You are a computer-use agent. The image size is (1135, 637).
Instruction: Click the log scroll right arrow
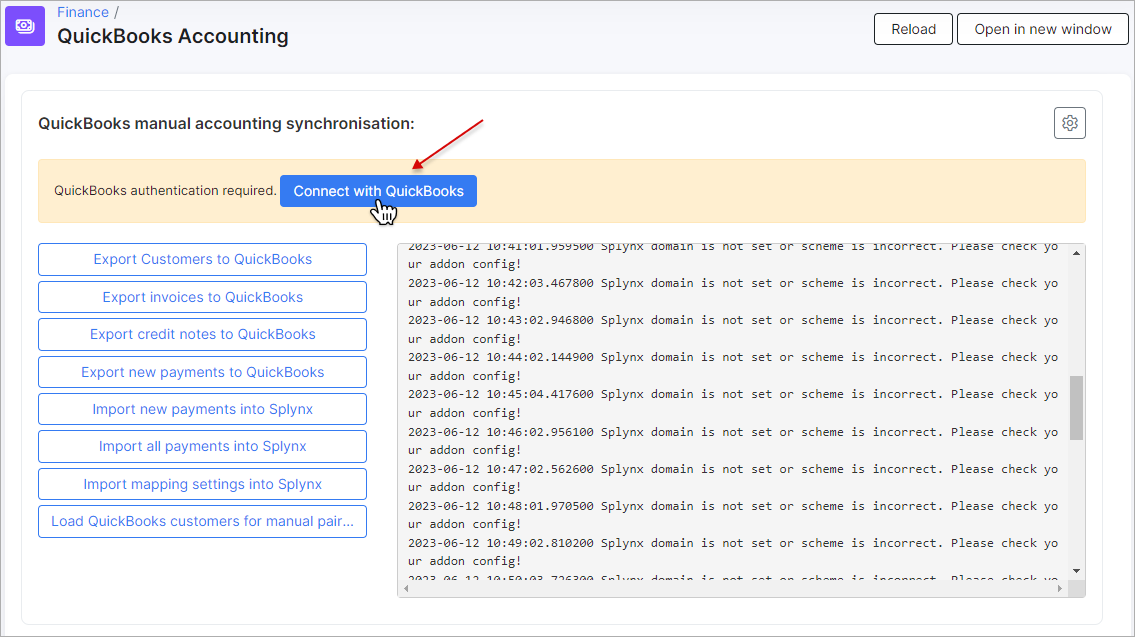1060,589
